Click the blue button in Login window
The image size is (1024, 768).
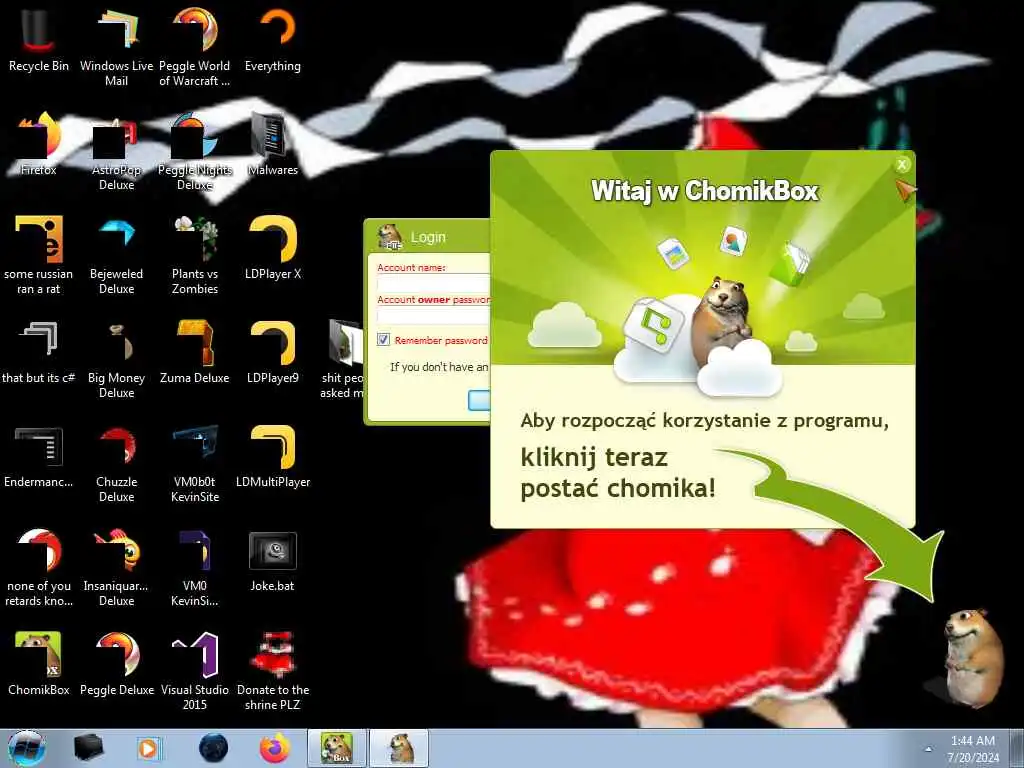(x=479, y=400)
